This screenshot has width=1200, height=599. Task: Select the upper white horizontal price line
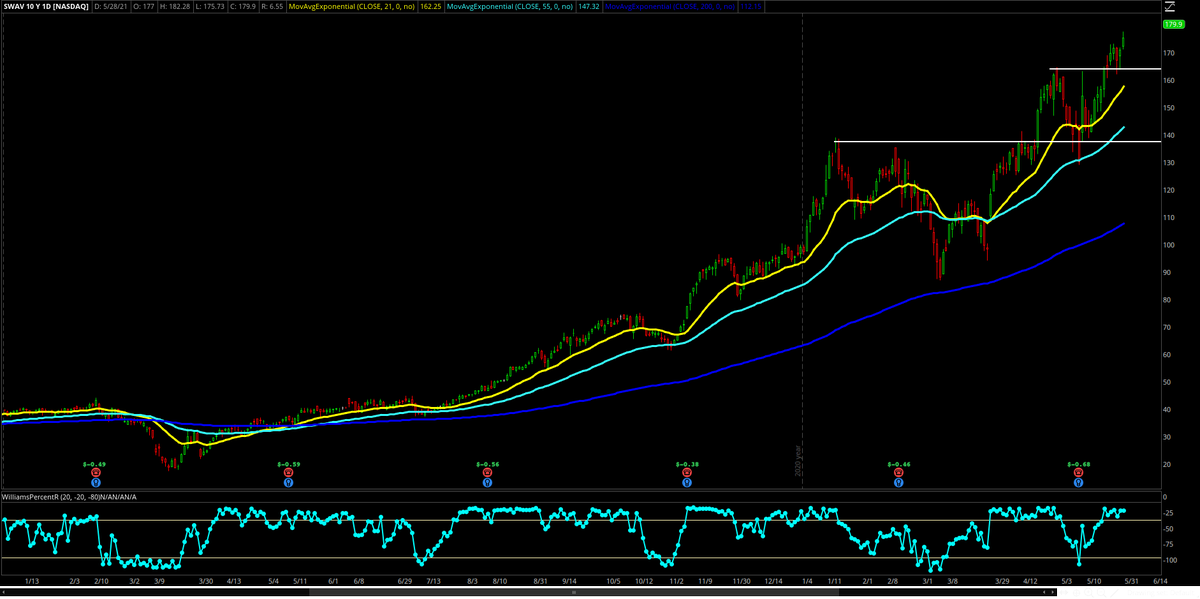click(x=1105, y=69)
